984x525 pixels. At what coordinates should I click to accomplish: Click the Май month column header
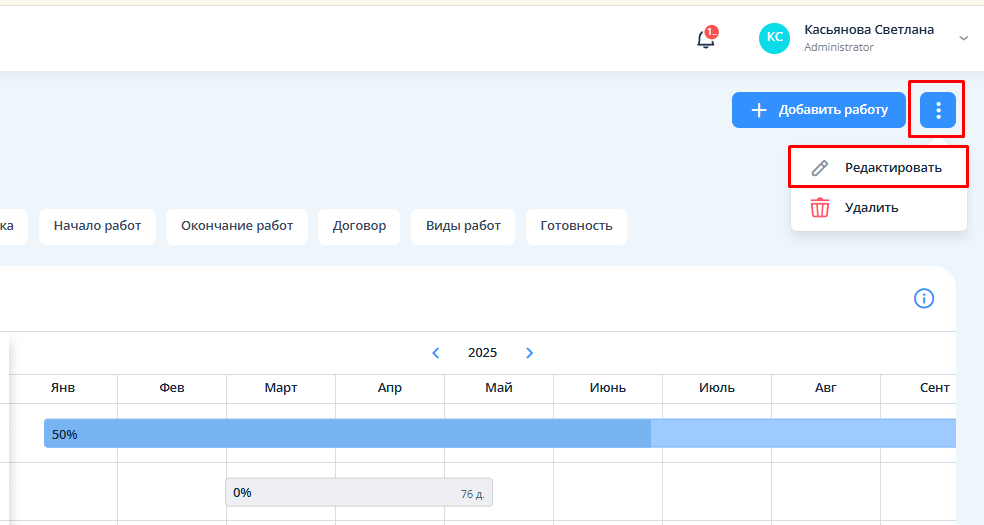(x=499, y=388)
